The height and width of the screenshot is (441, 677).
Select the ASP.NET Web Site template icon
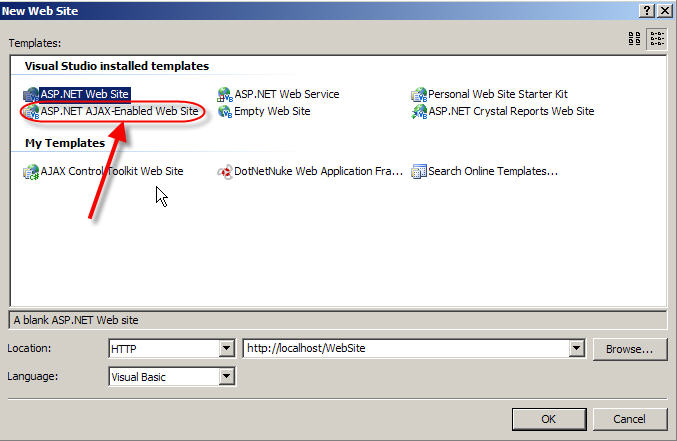pyautogui.click(x=31, y=94)
